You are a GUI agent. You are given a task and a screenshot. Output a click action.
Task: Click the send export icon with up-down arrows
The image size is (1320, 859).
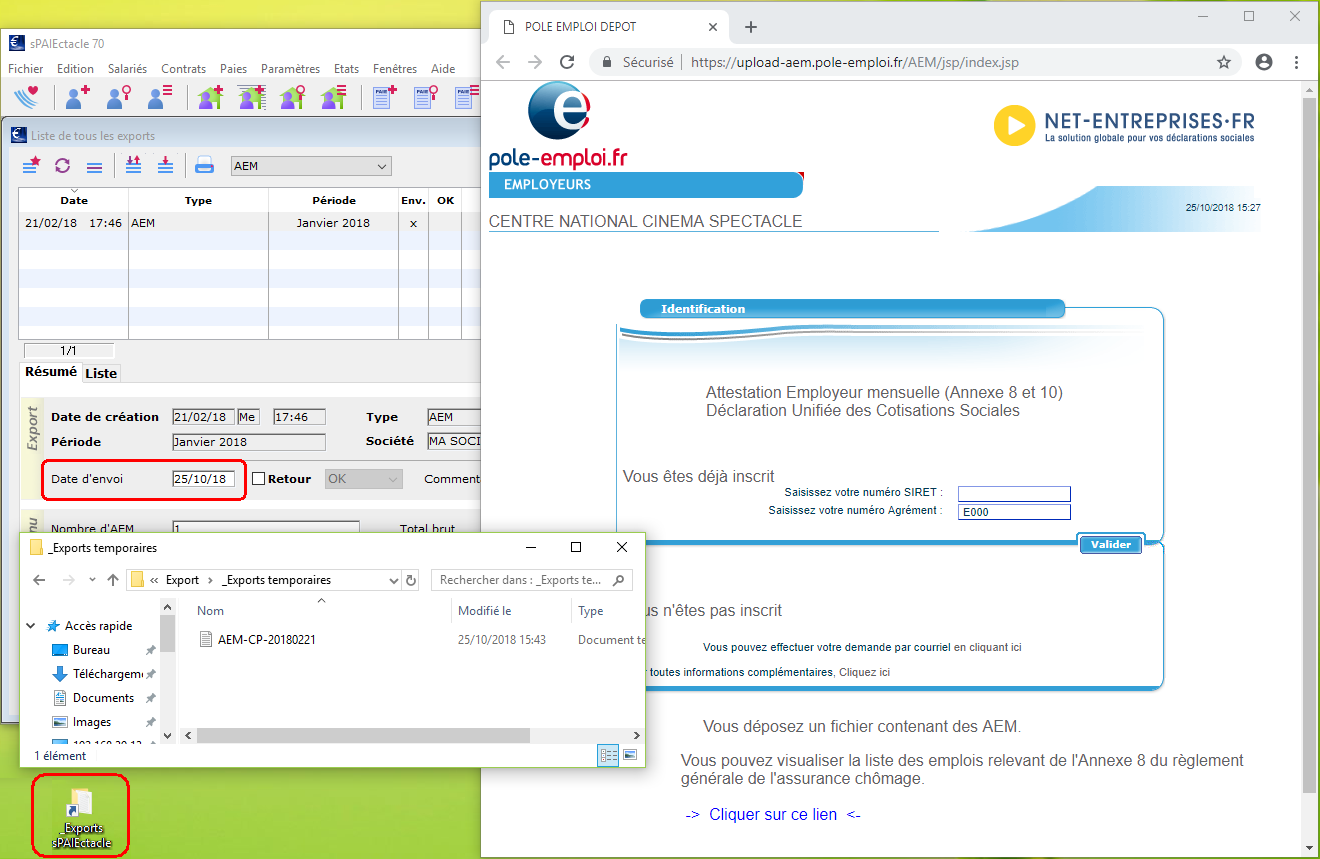(133, 166)
